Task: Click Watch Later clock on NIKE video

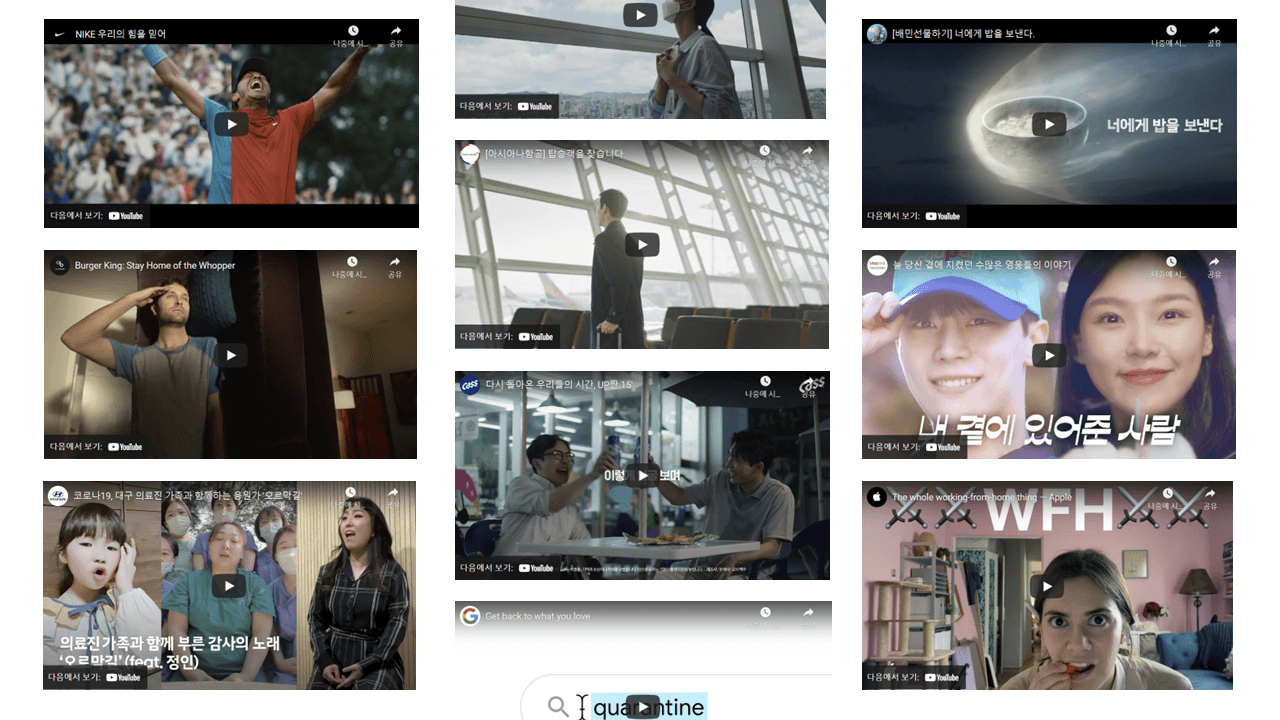Action: (353, 32)
